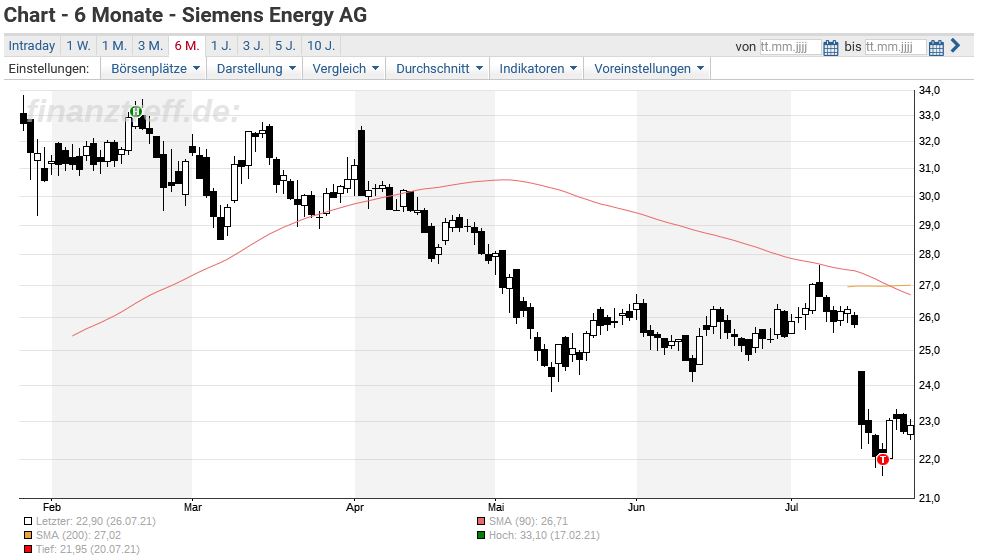Open the Voreinstellungen dropdown
The width and height of the screenshot is (985, 560).
tap(648, 69)
